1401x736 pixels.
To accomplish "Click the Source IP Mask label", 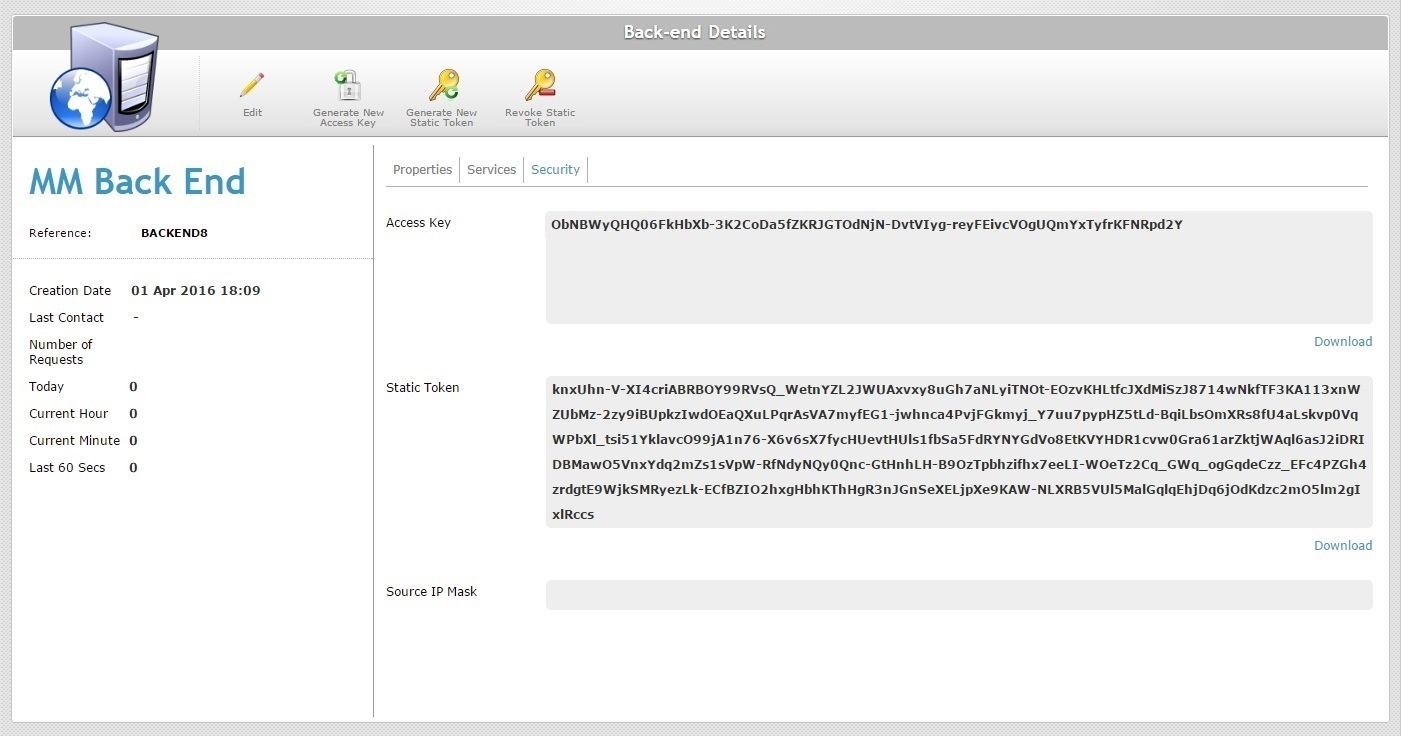I will [432, 592].
